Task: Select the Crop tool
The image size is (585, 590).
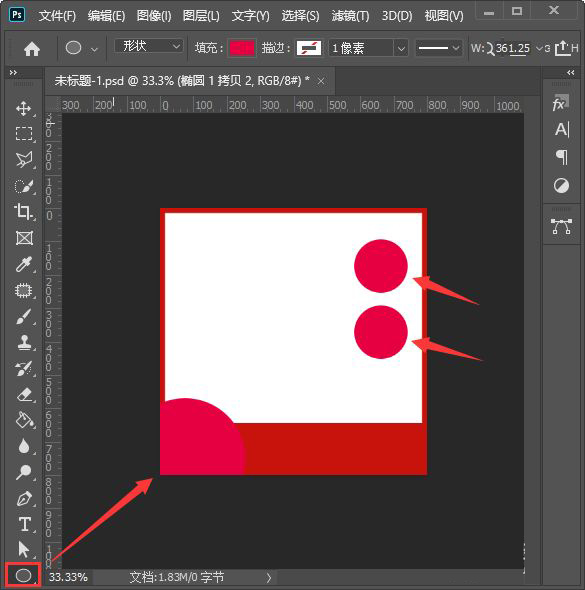Action: pos(24,211)
